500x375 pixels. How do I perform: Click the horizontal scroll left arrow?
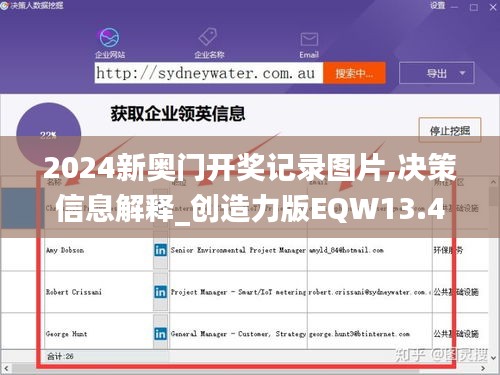(x=6, y=369)
